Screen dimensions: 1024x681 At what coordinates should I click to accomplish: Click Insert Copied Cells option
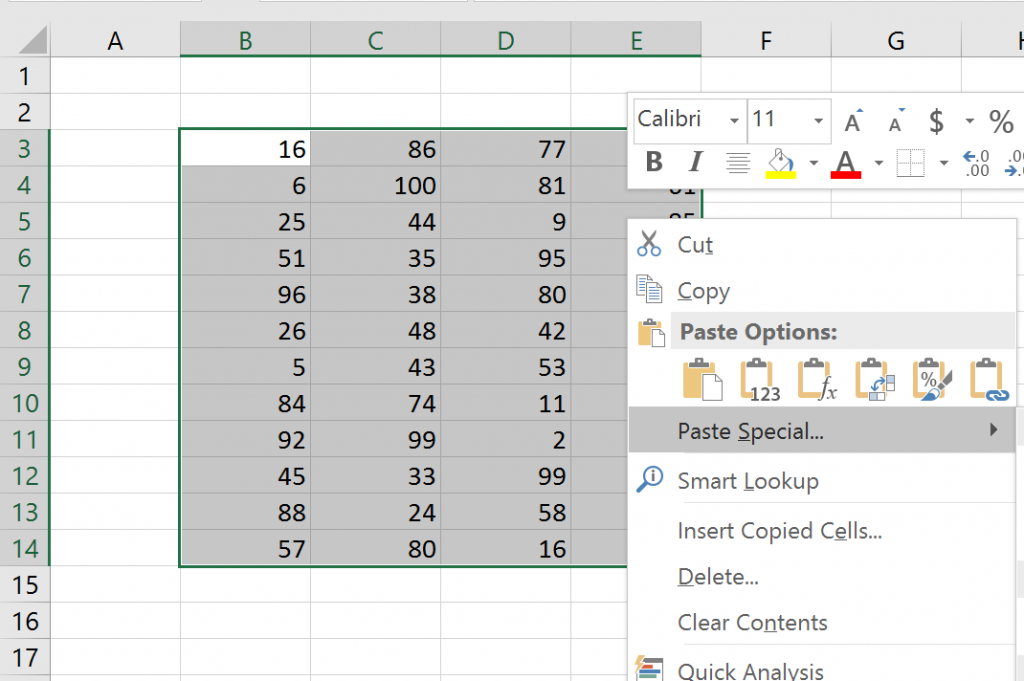pyautogui.click(x=779, y=531)
